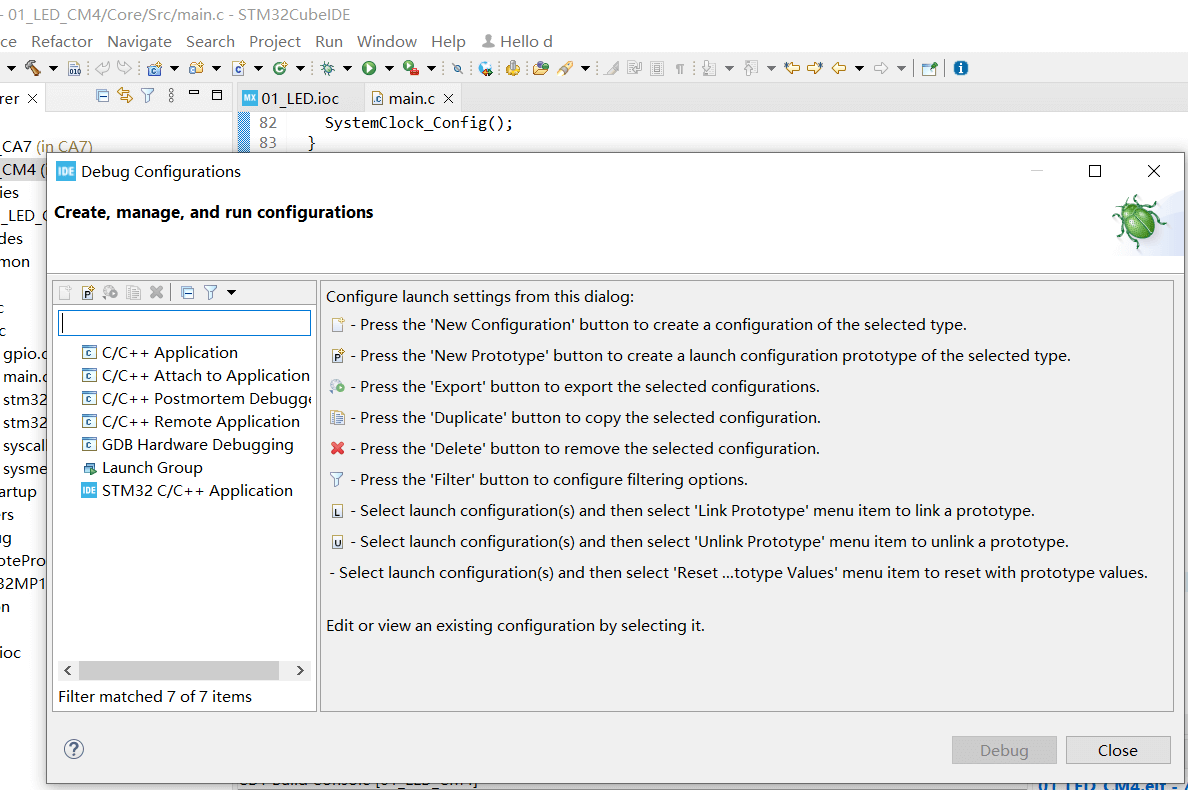The image size is (1188, 790).
Task: Click the Build hammer icon in main toolbar
Action: [33, 68]
